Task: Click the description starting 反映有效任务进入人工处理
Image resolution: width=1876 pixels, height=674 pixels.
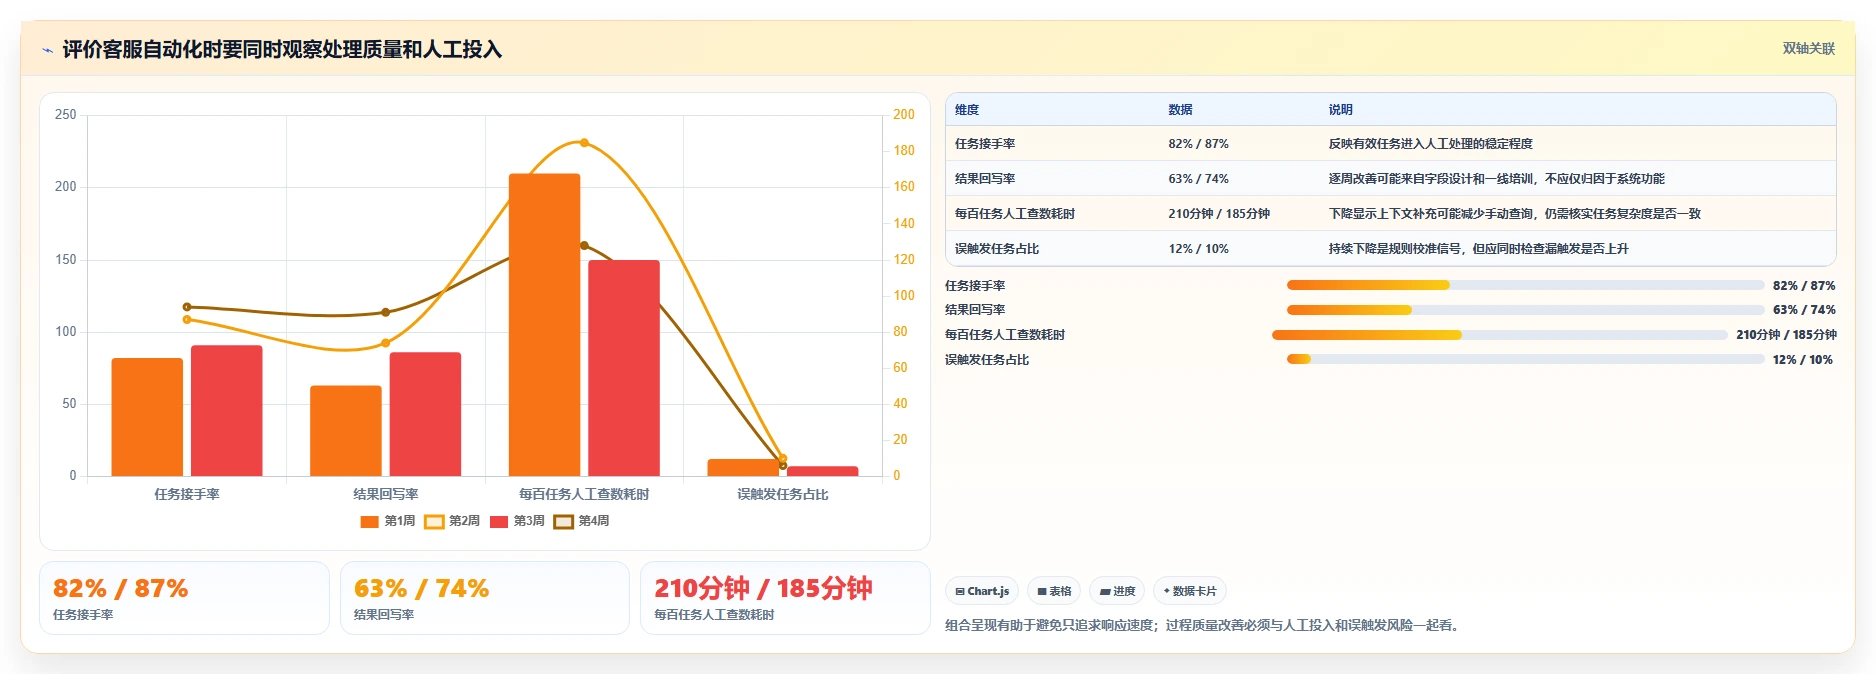Action: pyautogui.click(x=1430, y=144)
